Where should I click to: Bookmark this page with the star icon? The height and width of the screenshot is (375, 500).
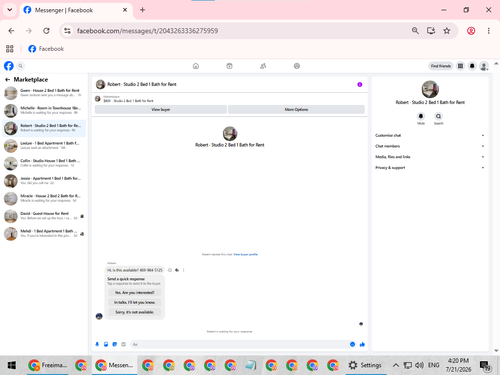[x=447, y=31]
